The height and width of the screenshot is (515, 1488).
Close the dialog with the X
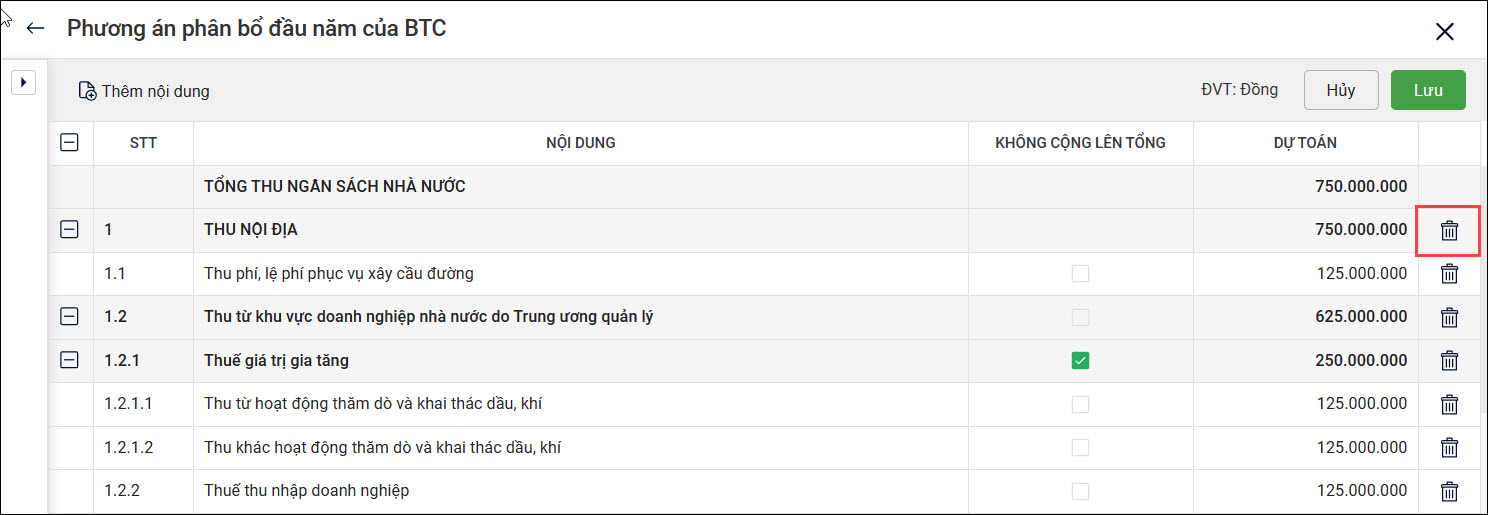click(1444, 32)
